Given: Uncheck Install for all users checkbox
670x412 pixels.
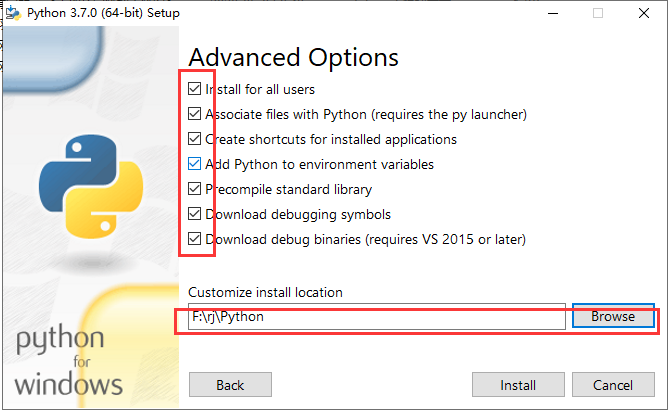Looking at the screenshot, I should (194, 89).
